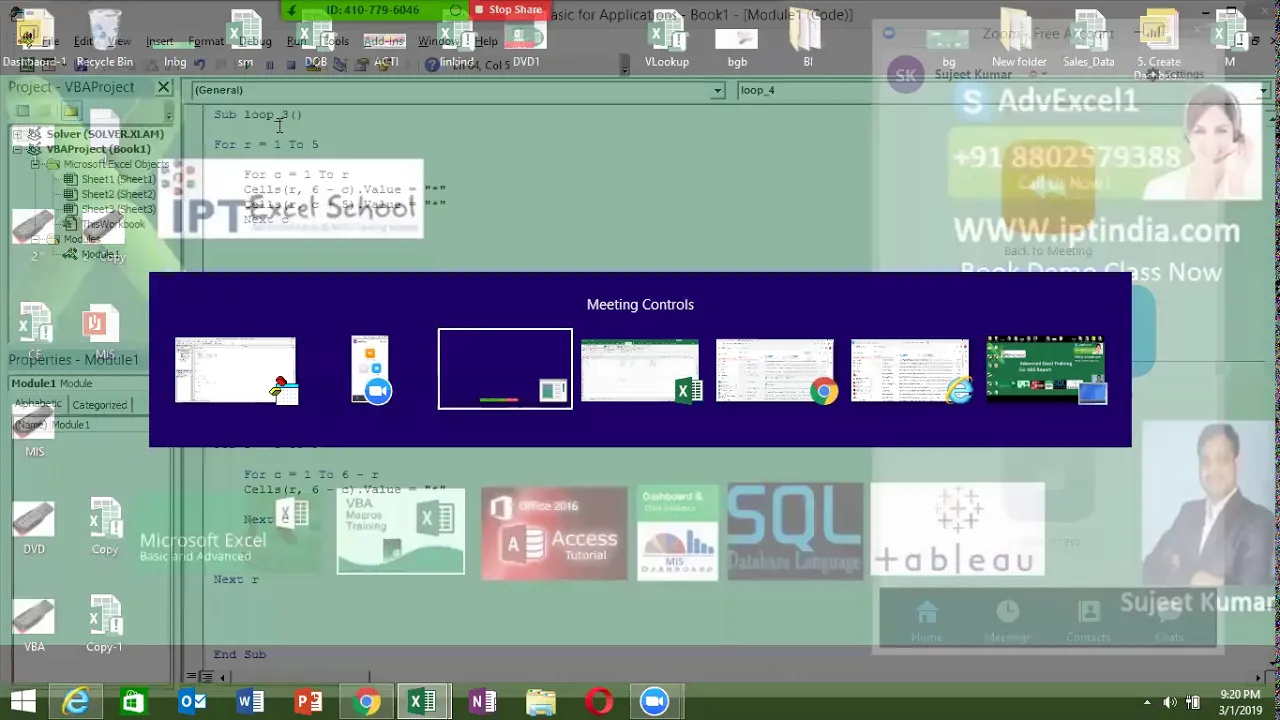
Task: Collapse the Microsoft Excel Objects folder
Action: tap(35, 164)
